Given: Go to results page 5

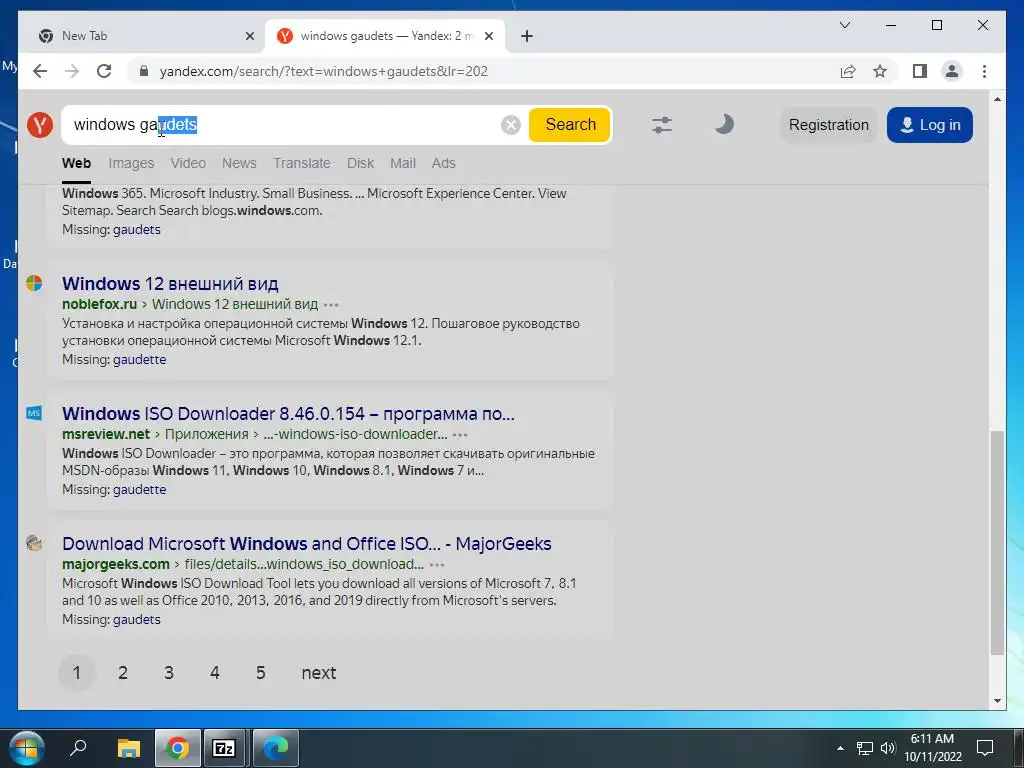Looking at the screenshot, I should tap(261, 673).
